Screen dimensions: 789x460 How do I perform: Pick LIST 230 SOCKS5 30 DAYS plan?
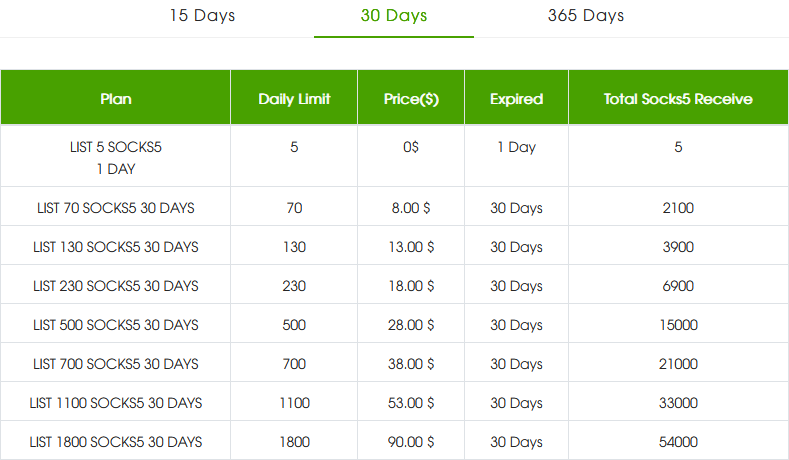click(116, 286)
